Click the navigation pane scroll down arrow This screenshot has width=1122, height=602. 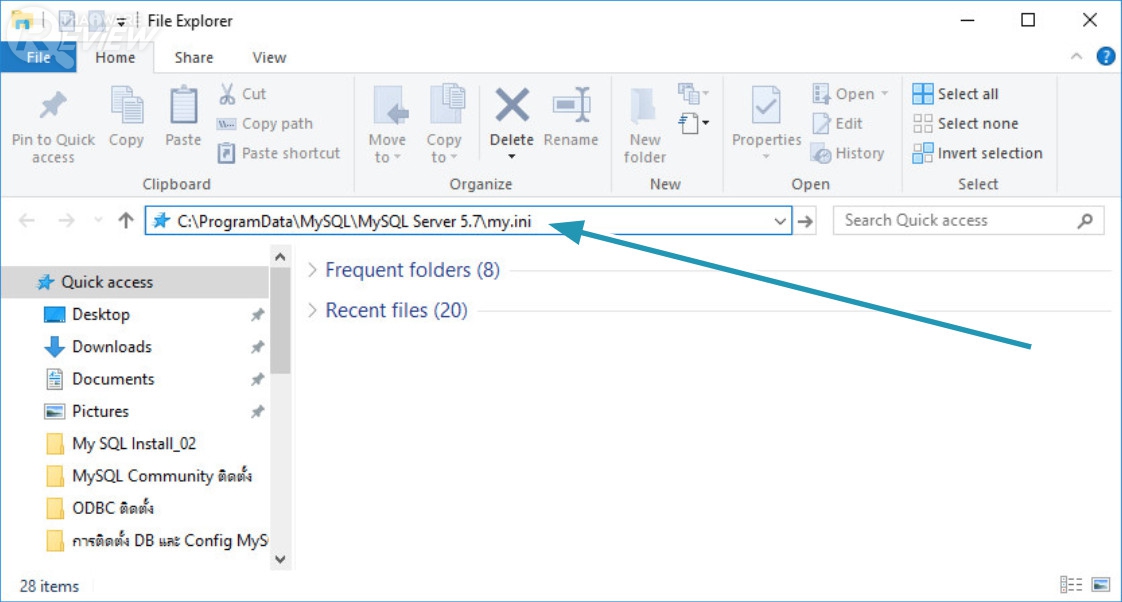pos(280,559)
